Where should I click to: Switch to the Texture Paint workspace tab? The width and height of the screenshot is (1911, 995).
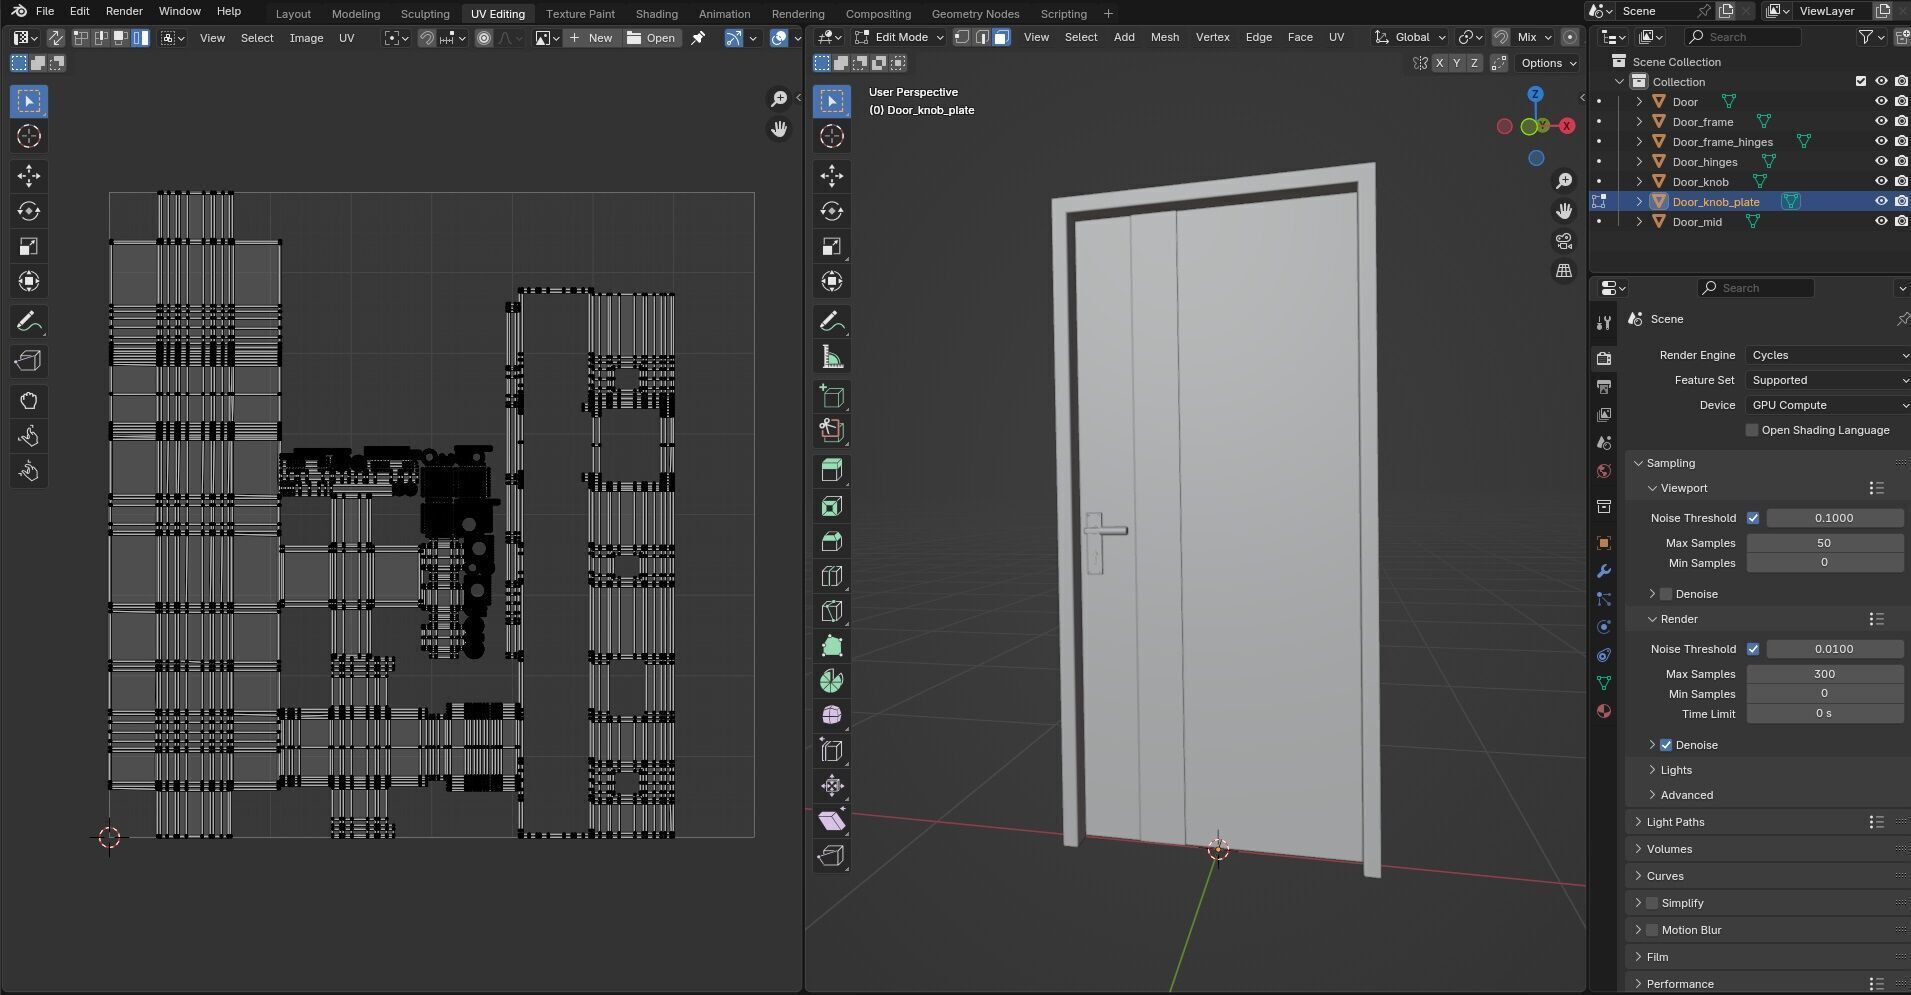click(580, 14)
